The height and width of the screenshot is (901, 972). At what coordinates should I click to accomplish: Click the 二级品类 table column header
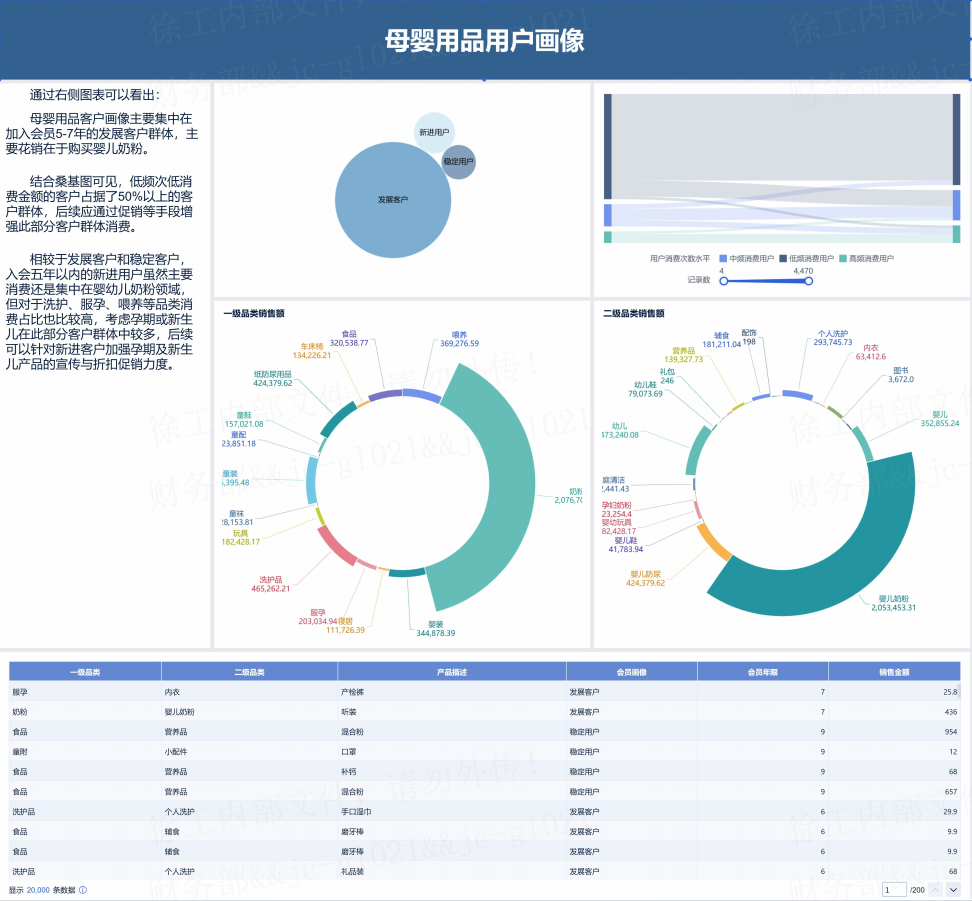click(249, 672)
